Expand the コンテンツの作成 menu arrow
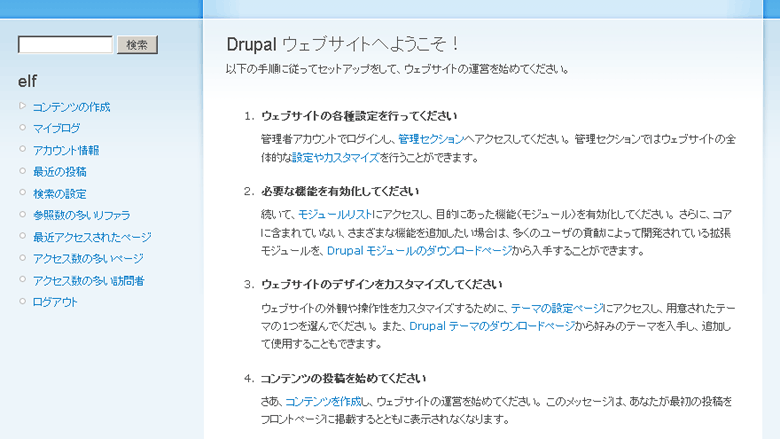780x439 pixels. [22, 106]
